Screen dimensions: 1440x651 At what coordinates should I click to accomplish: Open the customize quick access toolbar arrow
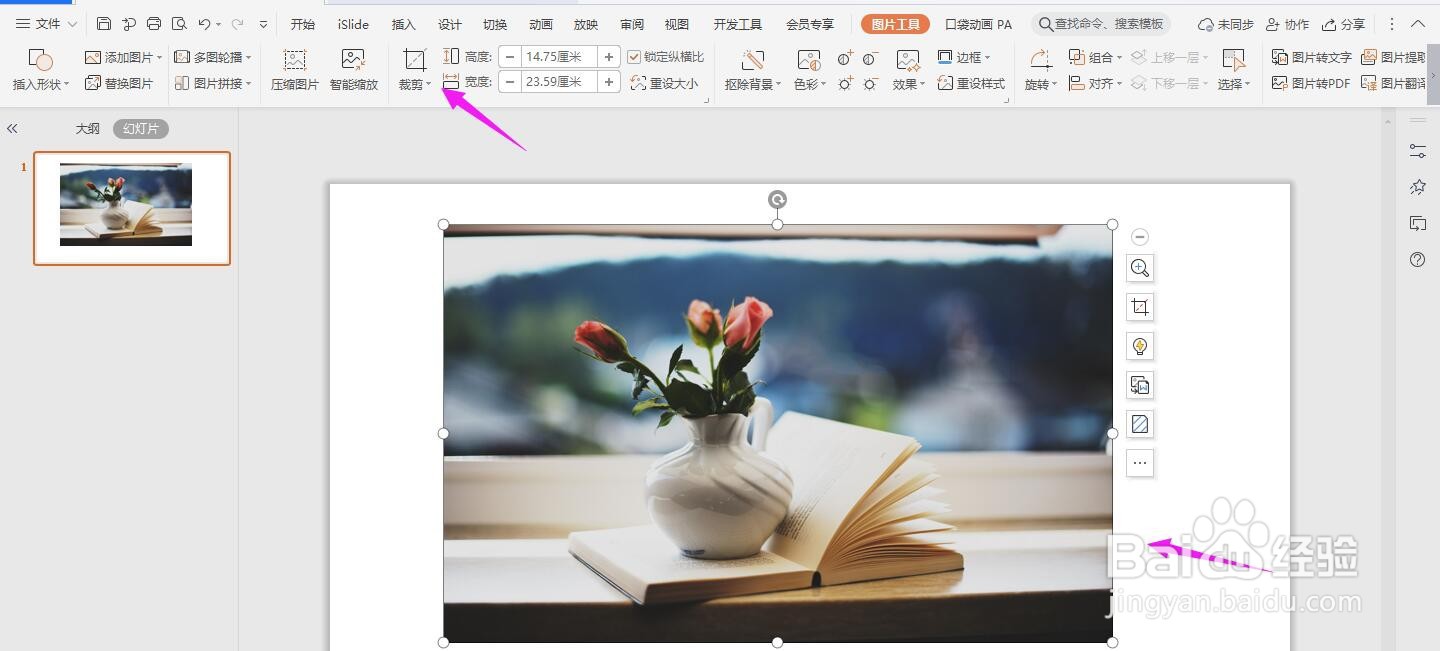(x=263, y=24)
